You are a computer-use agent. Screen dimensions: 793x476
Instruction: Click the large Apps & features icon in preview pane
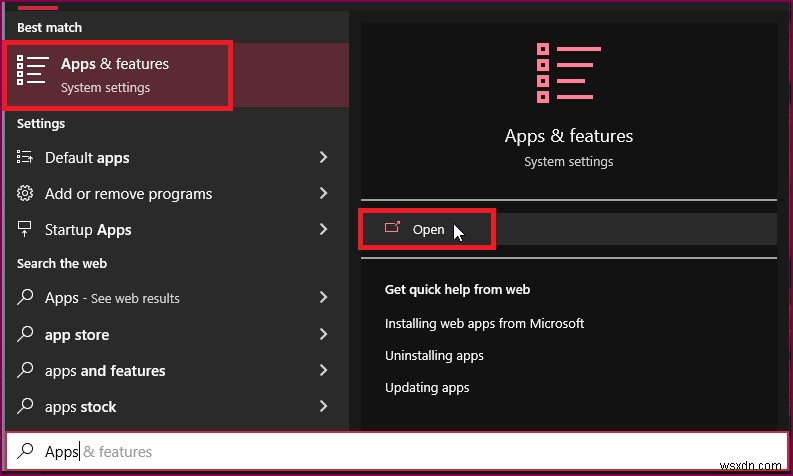pos(568,73)
